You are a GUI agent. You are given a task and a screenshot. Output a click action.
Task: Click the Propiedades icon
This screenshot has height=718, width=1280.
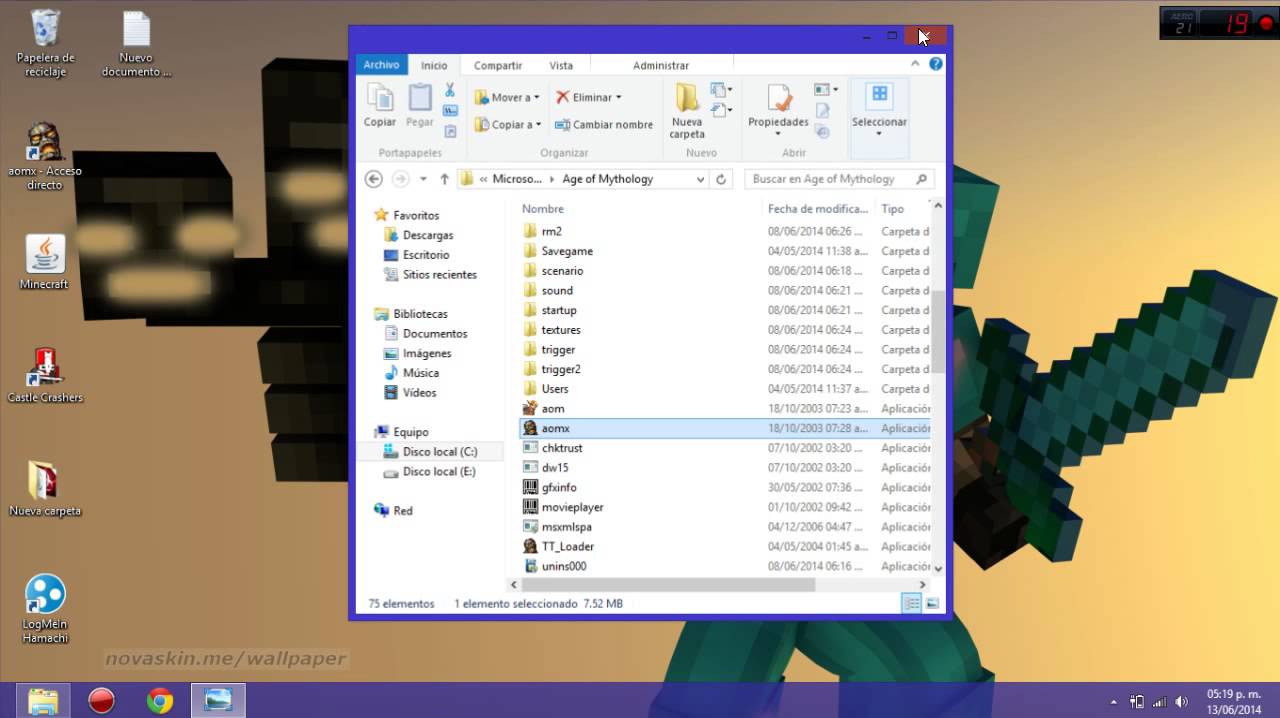tap(779, 98)
